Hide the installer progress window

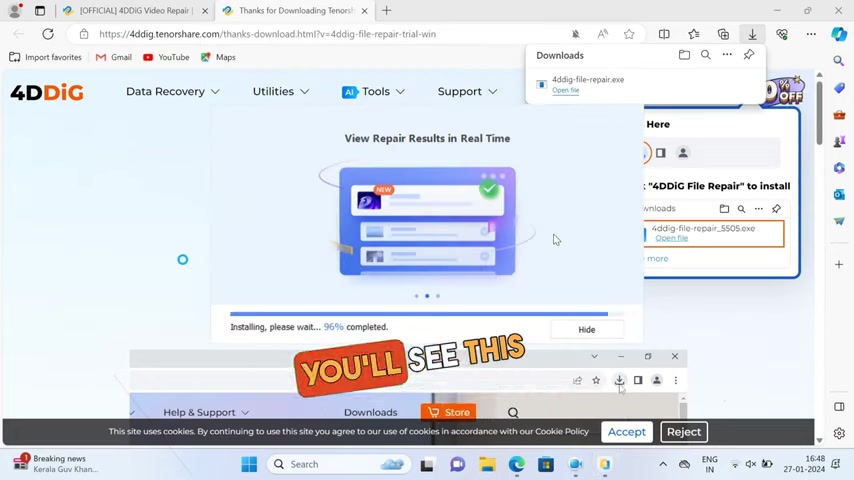tap(587, 330)
